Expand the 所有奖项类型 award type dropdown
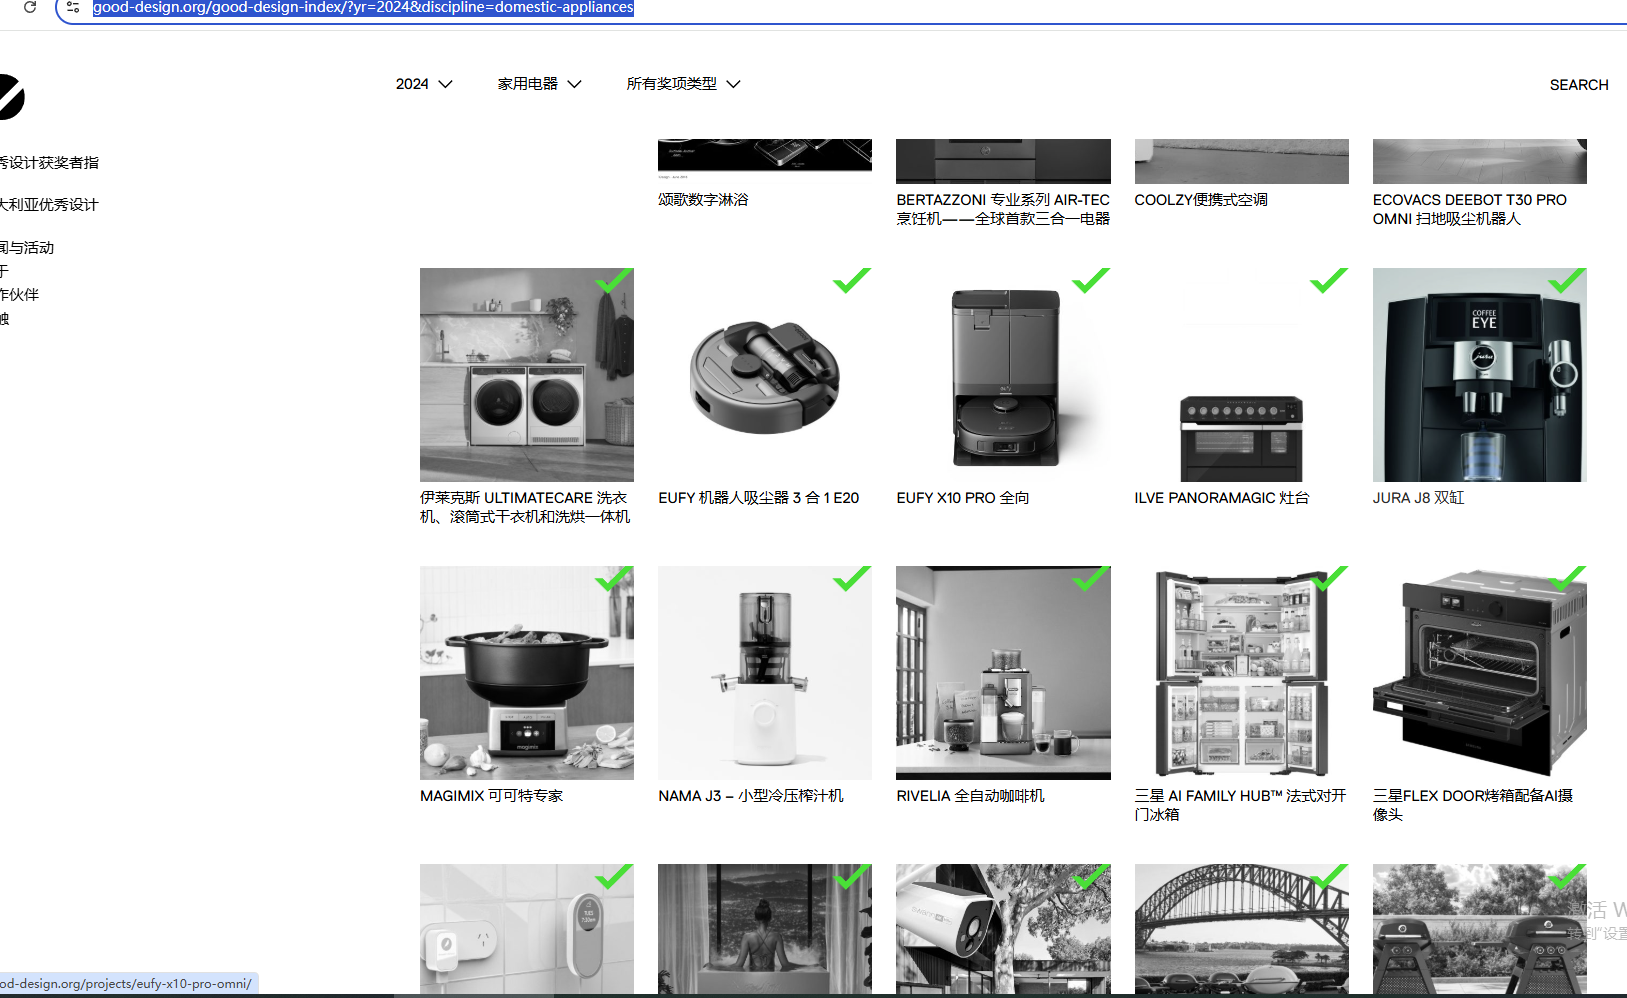This screenshot has height=998, width=1627. click(x=683, y=84)
